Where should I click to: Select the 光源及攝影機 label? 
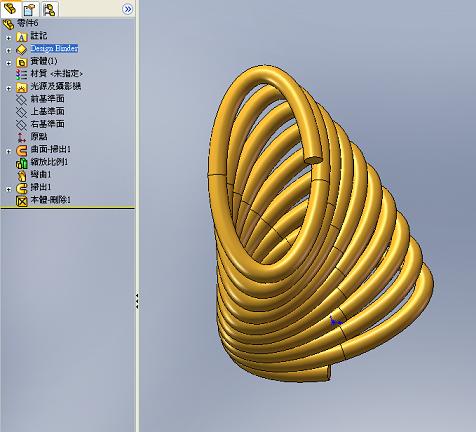(56, 86)
